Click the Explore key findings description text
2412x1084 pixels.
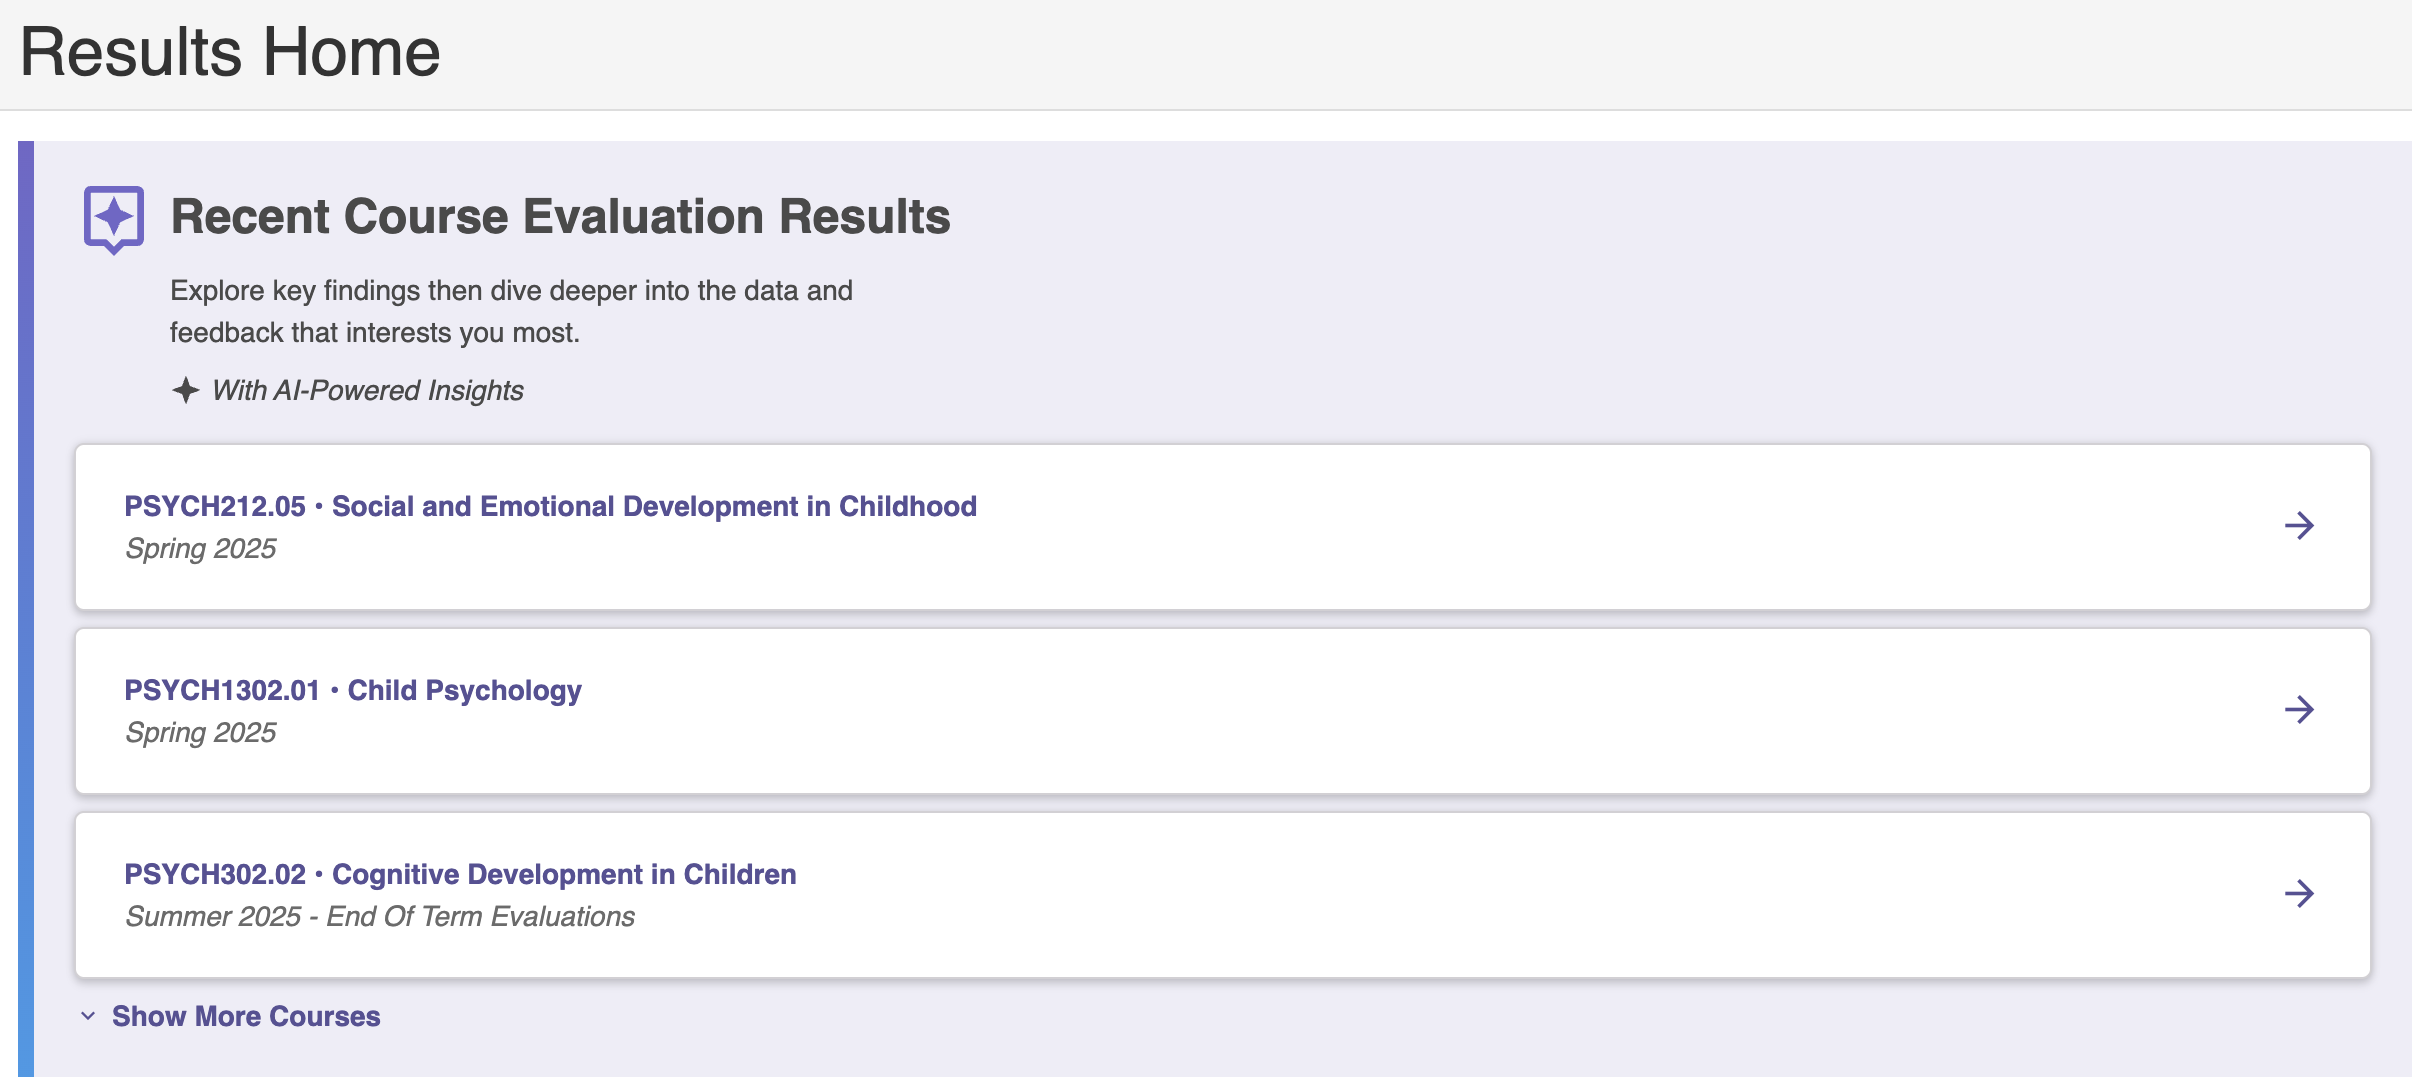click(x=511, y=311)
